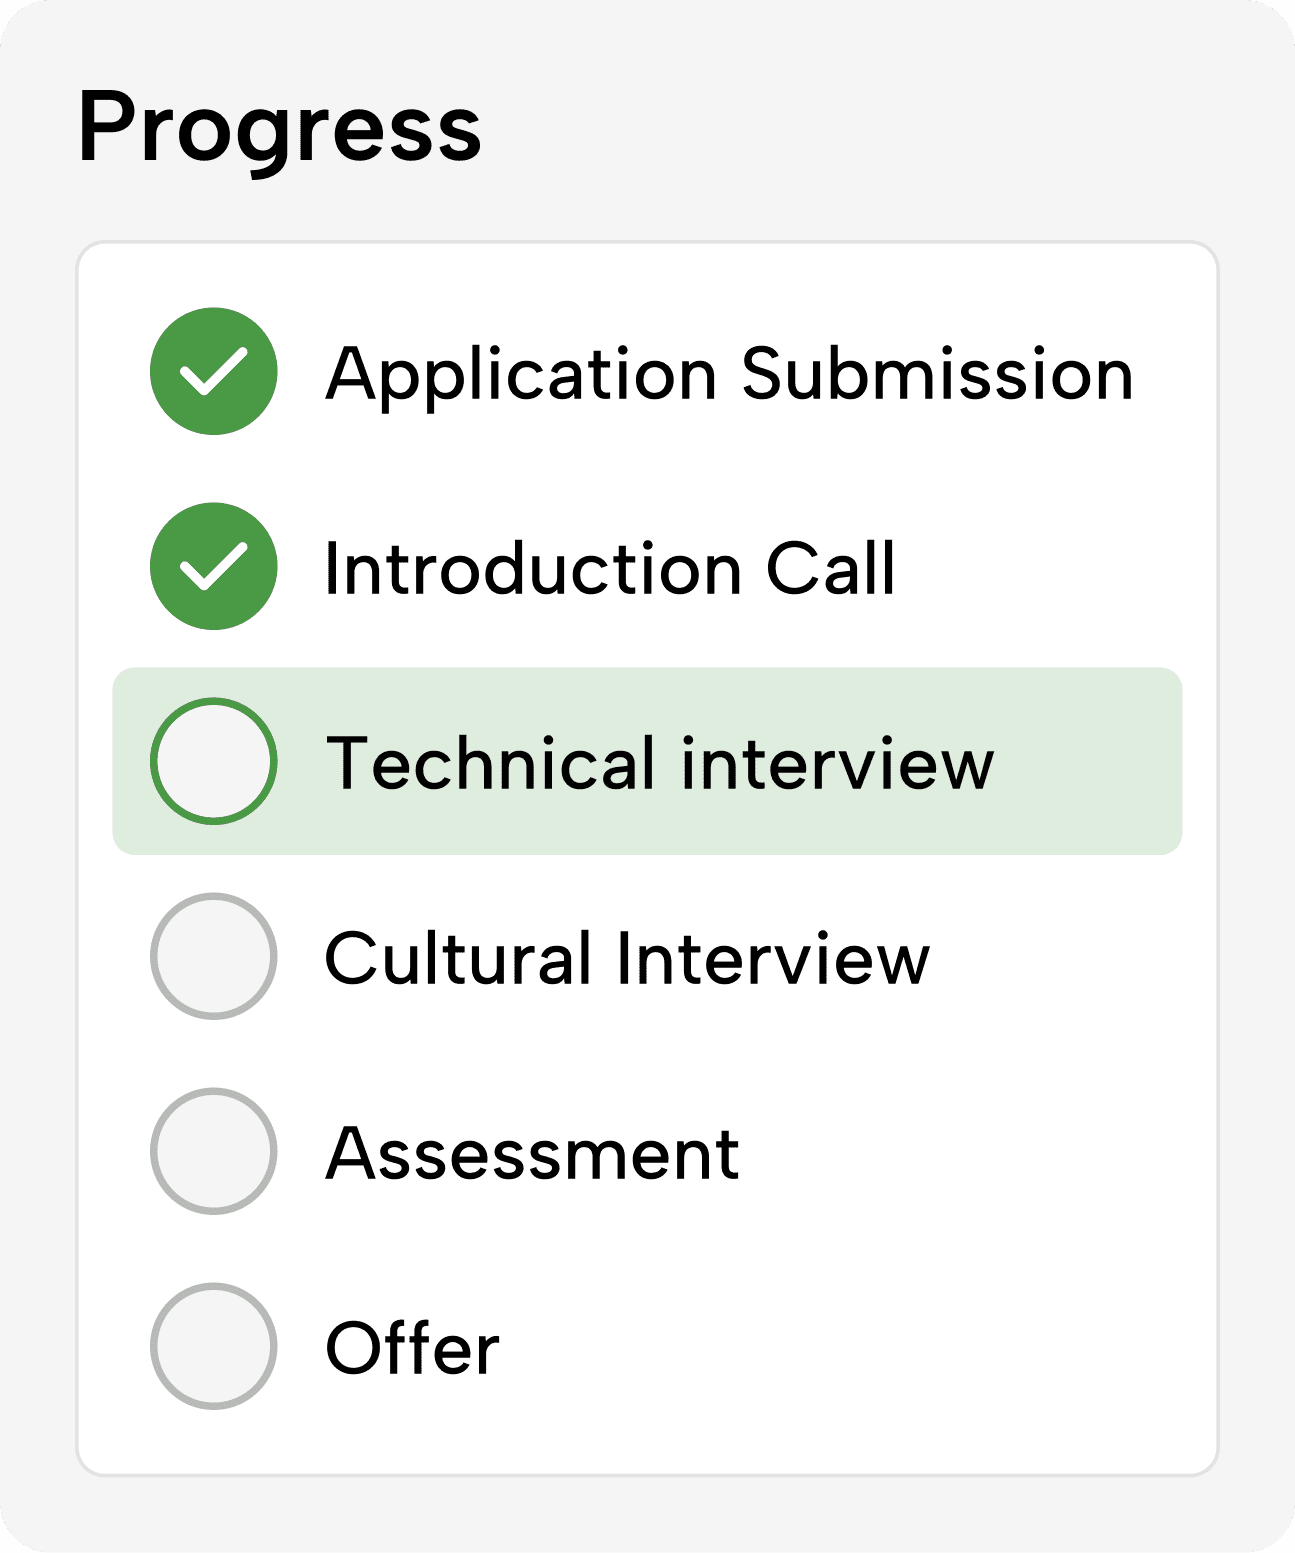Toggle the Assessment step circle

click(214, 1151)
